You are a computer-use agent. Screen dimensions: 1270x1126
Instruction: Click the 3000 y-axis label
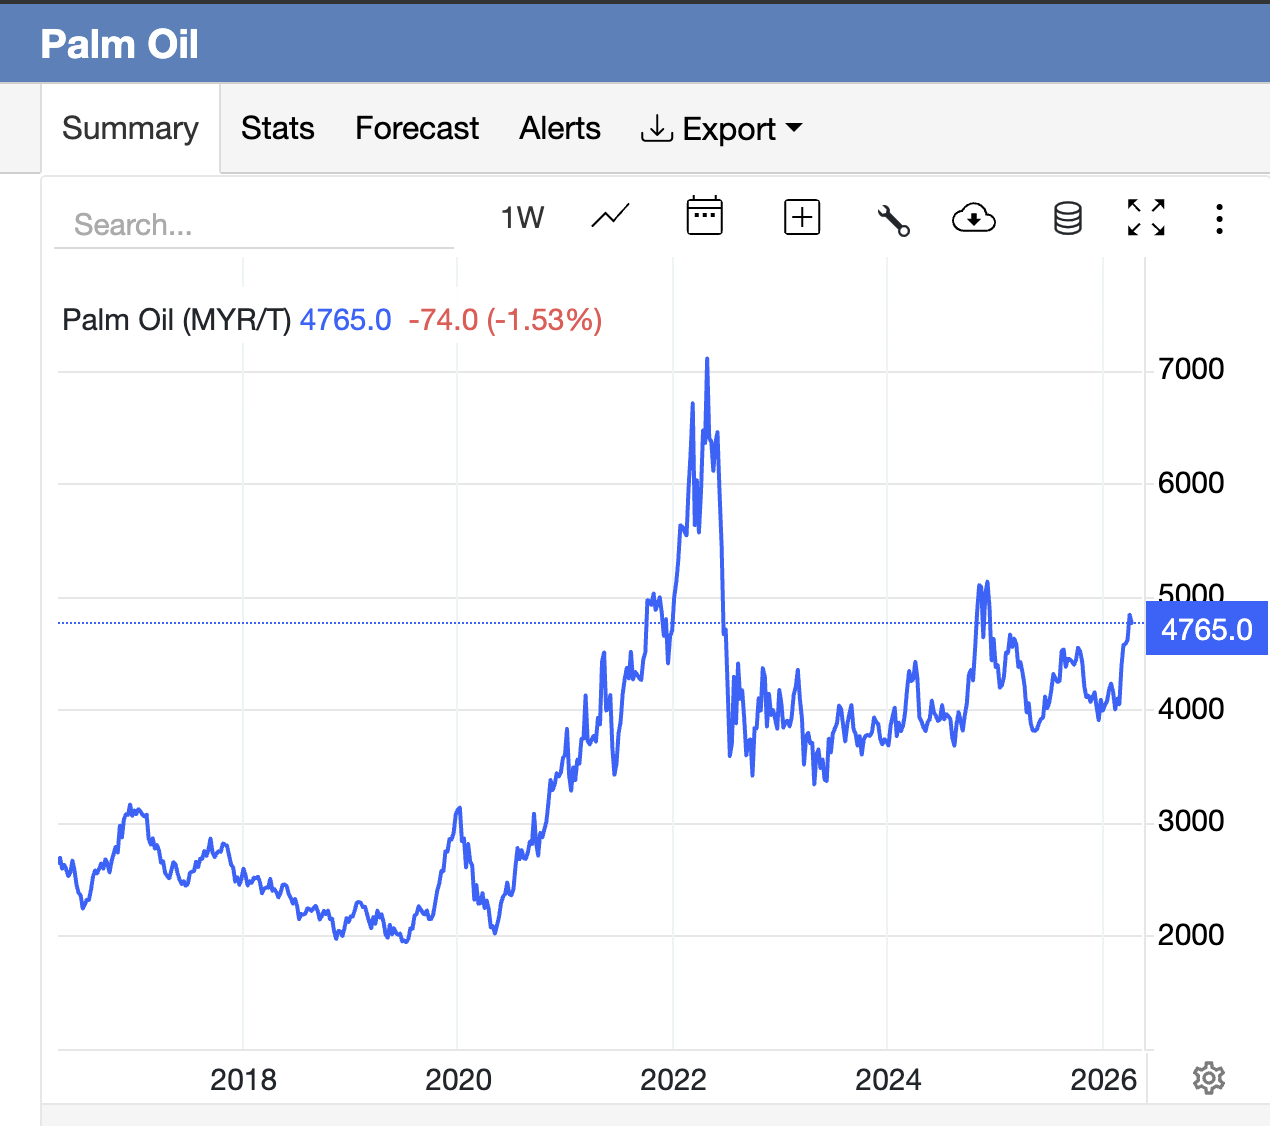pos(1191,821)
